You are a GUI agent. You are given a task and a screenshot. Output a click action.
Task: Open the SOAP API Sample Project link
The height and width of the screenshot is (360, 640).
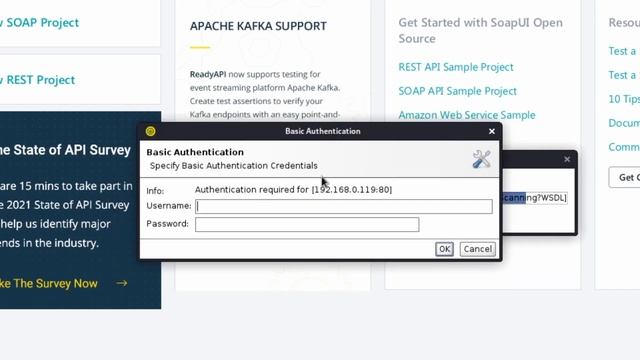tap(457, 91)
